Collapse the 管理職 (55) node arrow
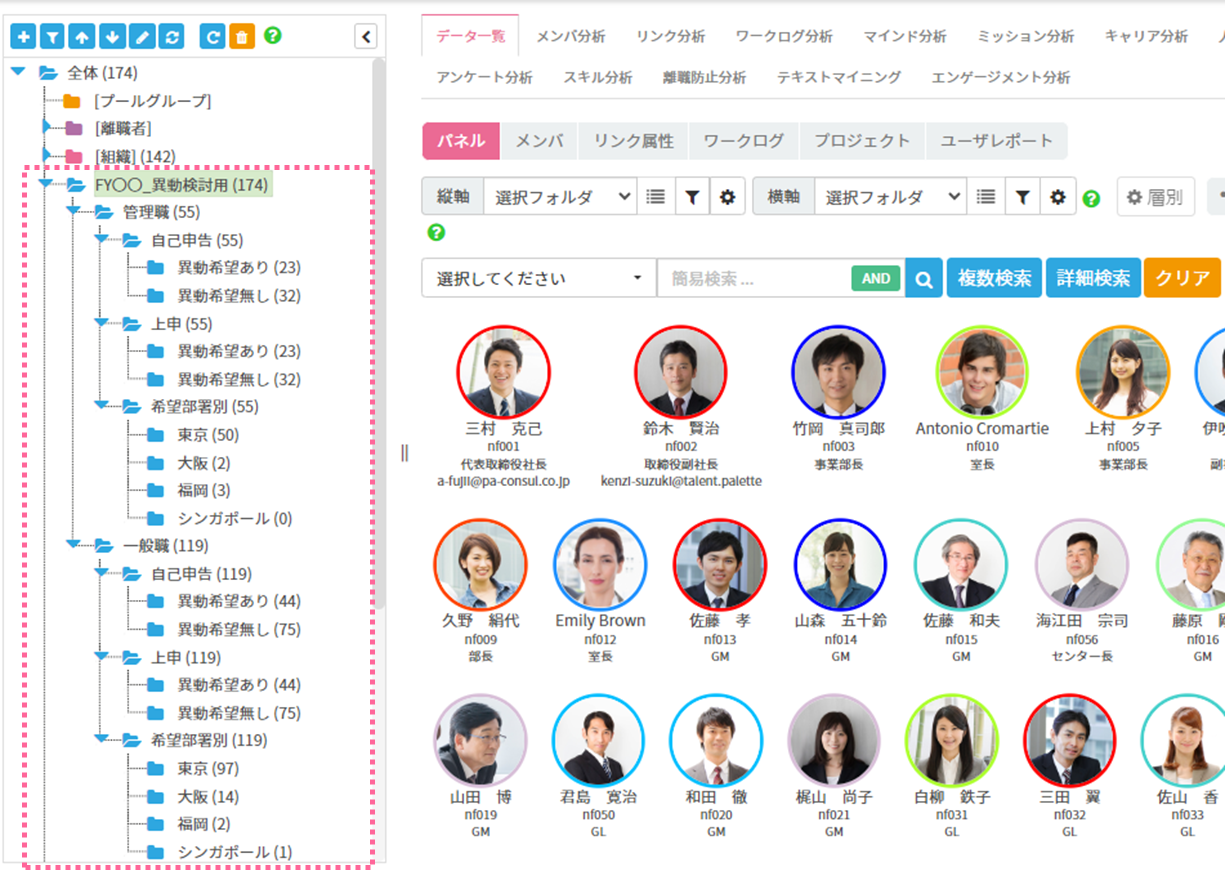This screenshot has width=1225, height=870. tap(74, 211)
